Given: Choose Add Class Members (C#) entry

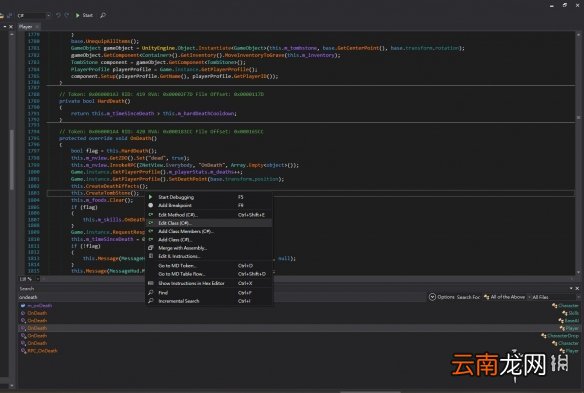Looking at the screenshot, I should (x=209, y=231).
